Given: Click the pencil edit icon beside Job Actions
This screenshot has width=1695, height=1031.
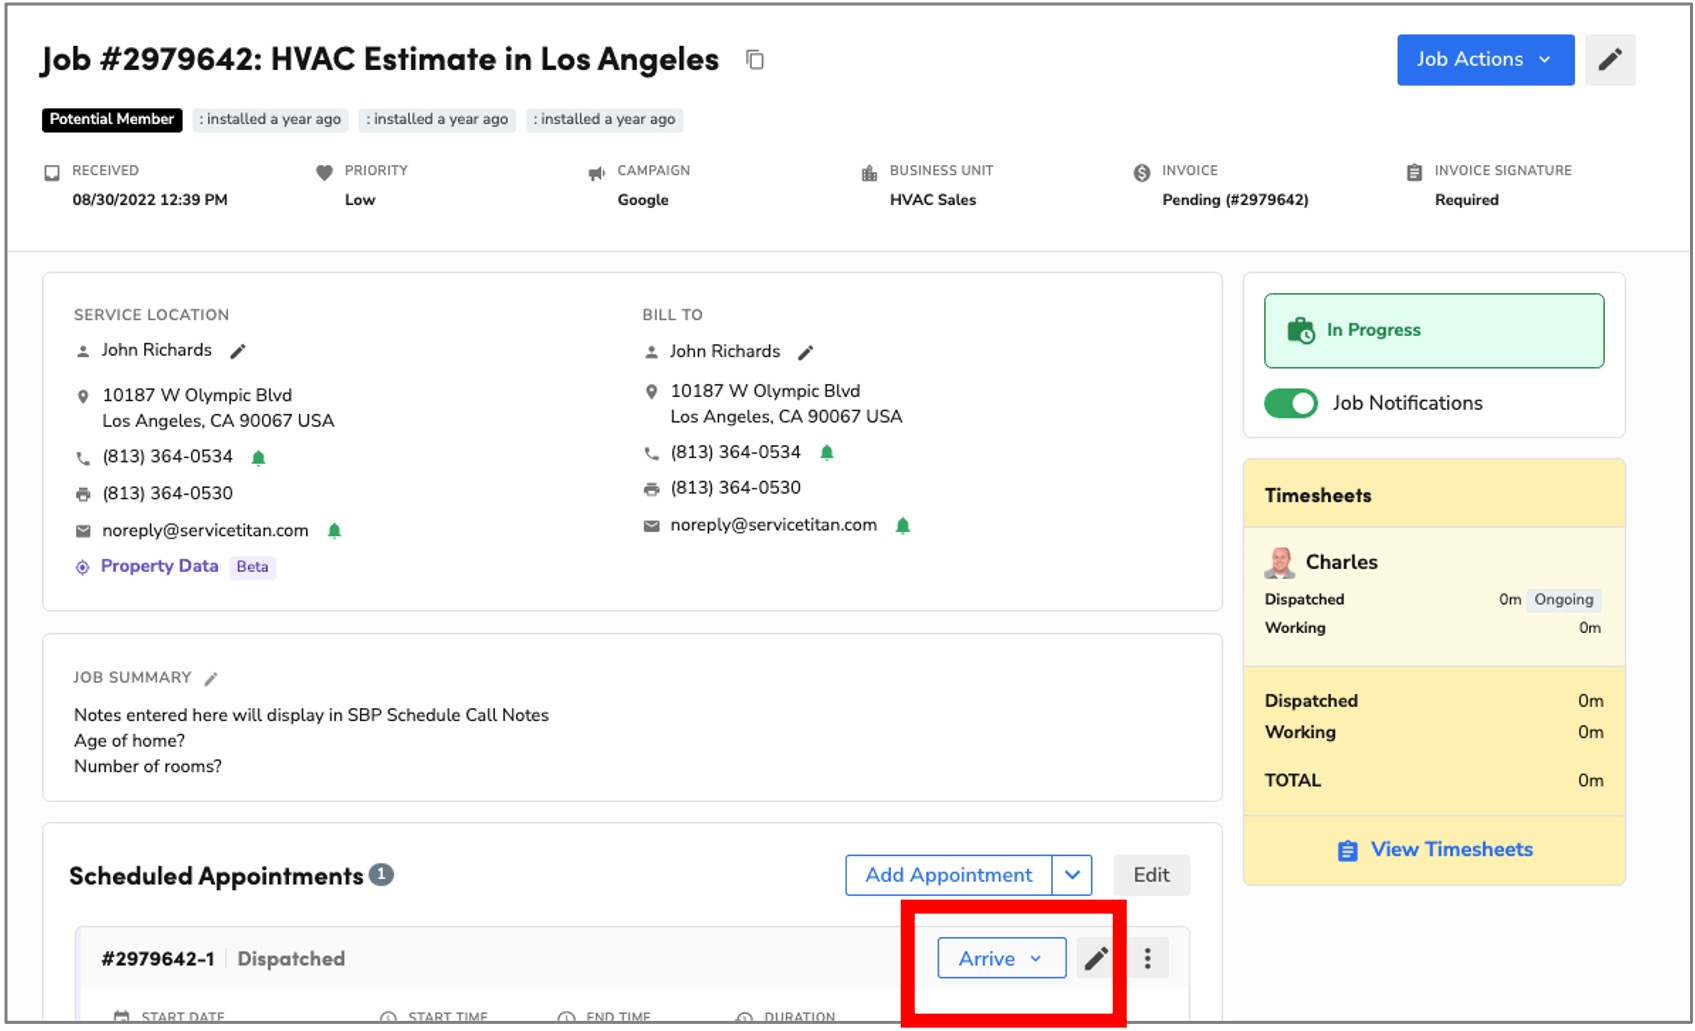Looking at the screenshot, I should [x=1609, y=60].
